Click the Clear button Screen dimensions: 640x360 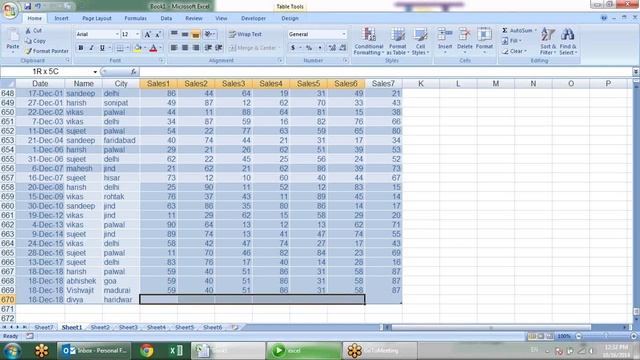[x=515, y=51]
